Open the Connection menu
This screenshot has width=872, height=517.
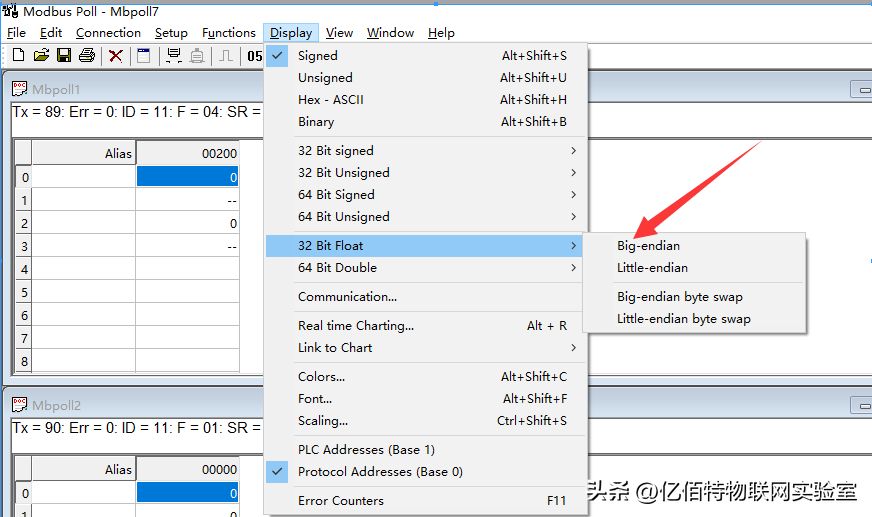click(x=108, y=33)
